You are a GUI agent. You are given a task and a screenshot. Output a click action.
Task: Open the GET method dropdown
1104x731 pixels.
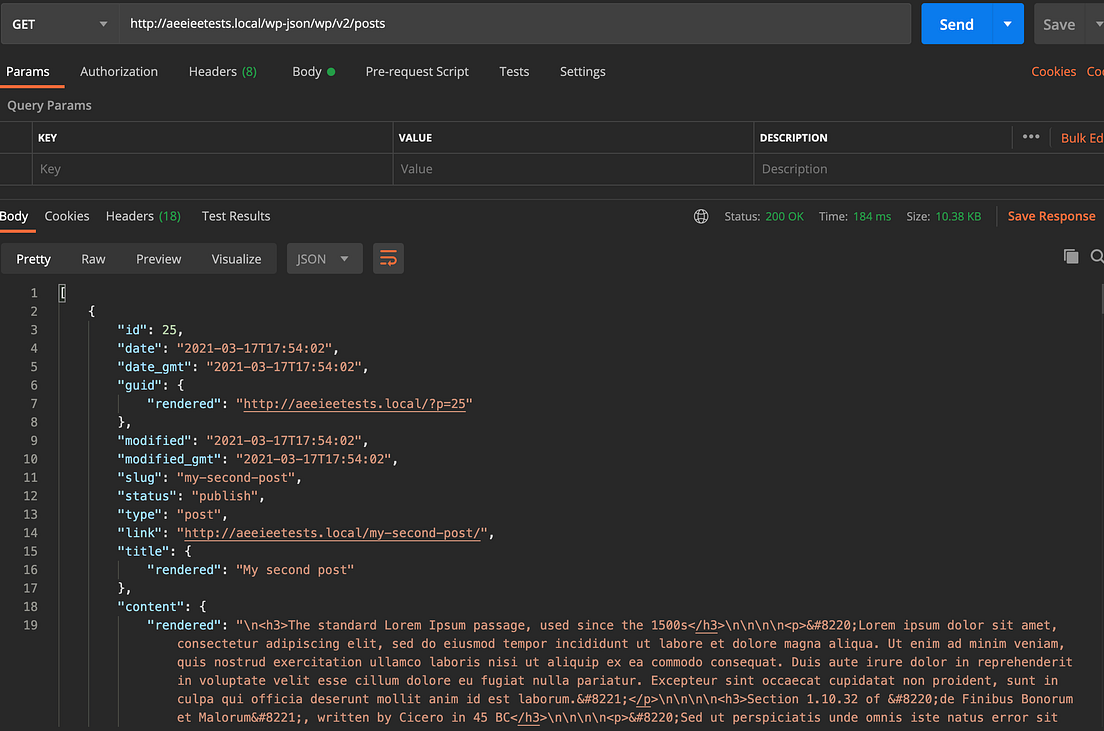click(x=59, y=24)
